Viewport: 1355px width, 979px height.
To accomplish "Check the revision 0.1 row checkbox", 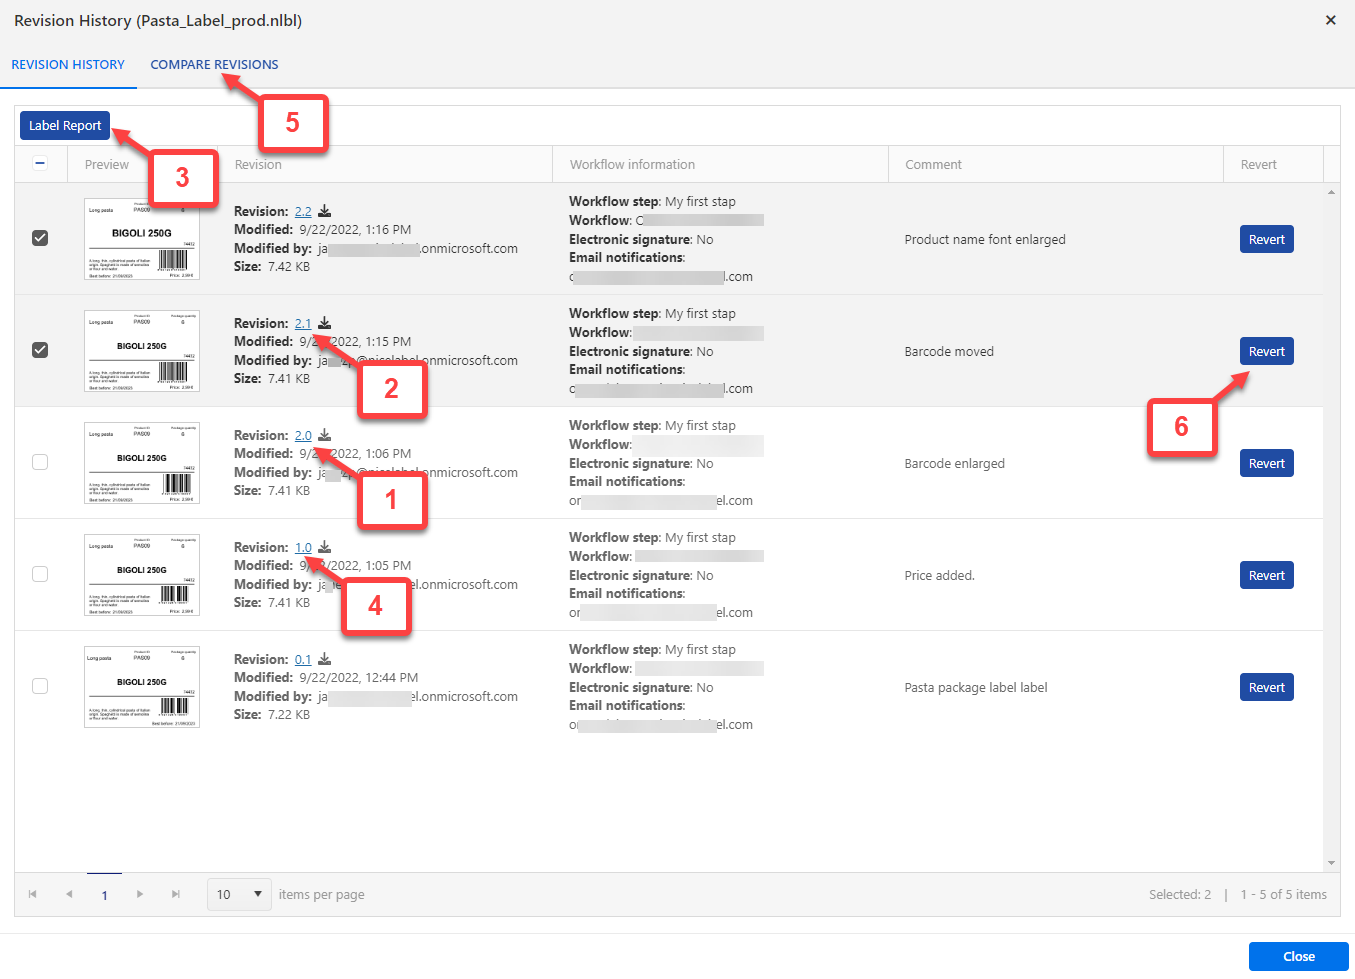I will click(40, 686).
